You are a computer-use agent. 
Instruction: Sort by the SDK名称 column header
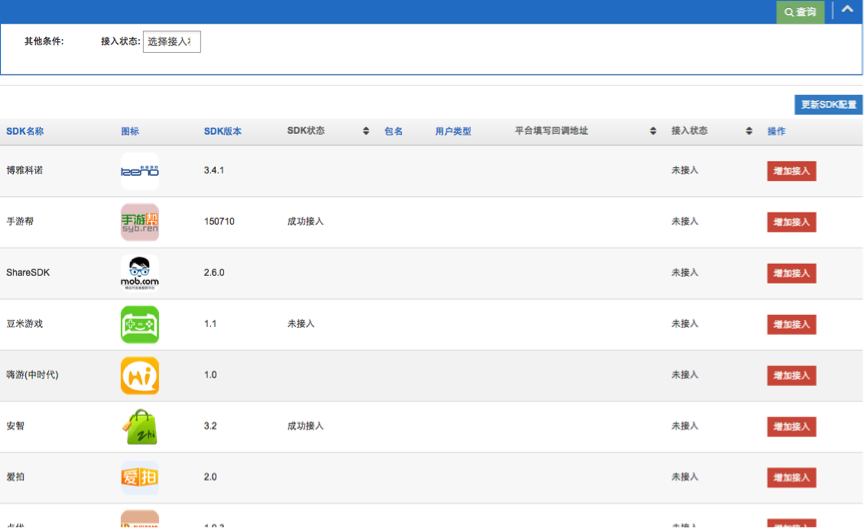[25, 131]
